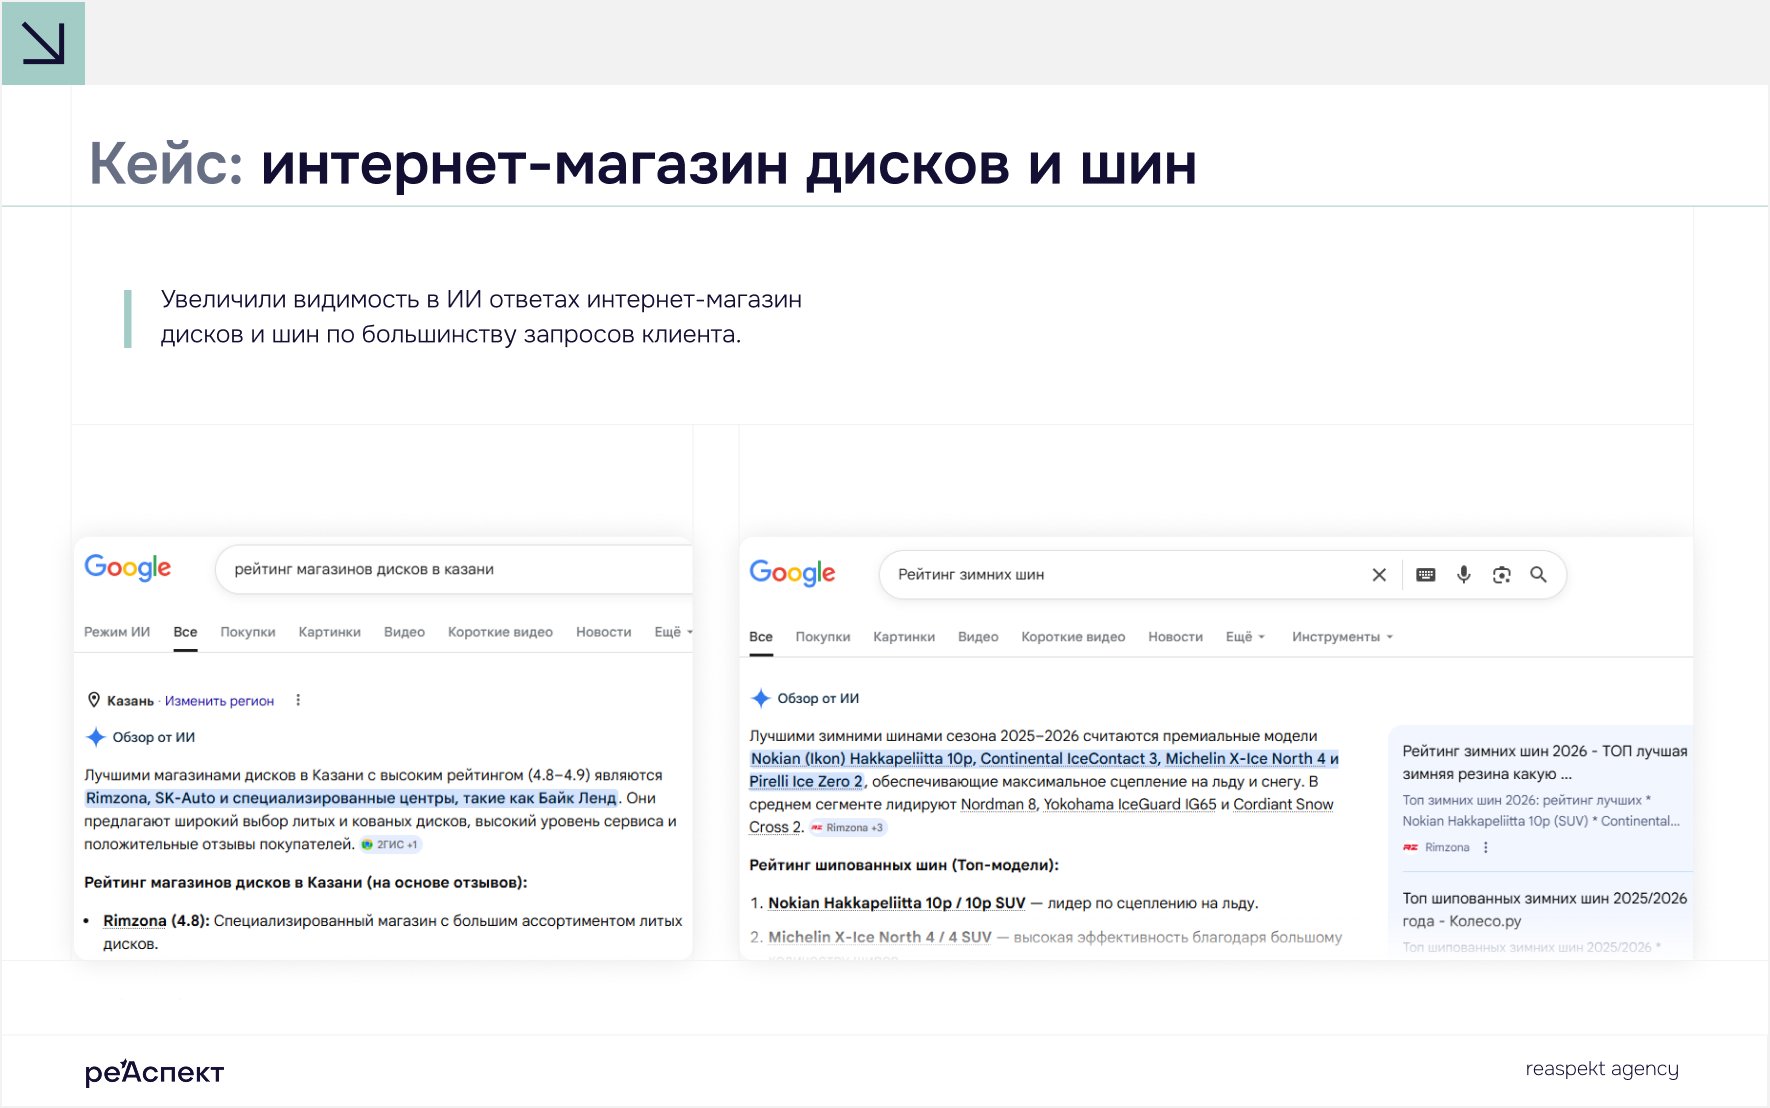
Task: Click the search field with 'рейтинг магазинов дисков в казани'
Action: tap(454, 569)
